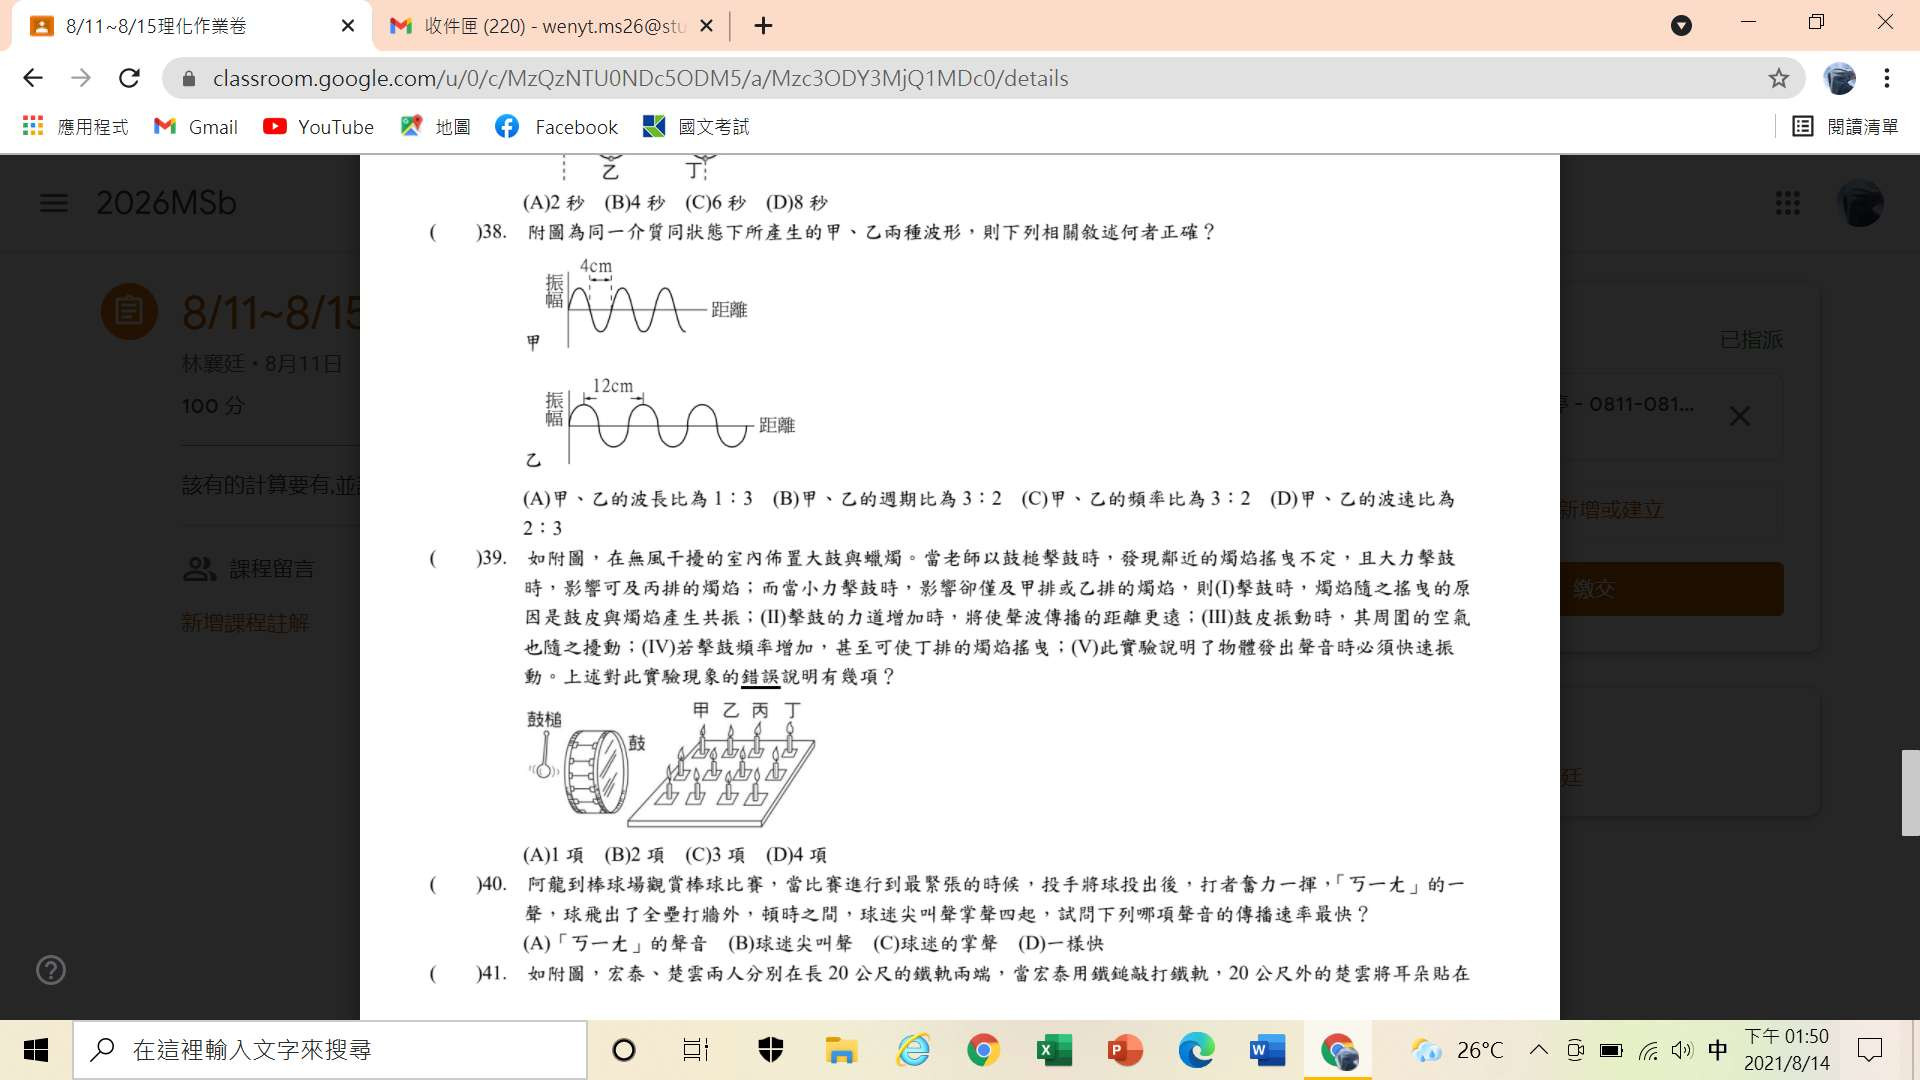The image size is (1920, 1080).
Task: Switch the 中 input method indicator
Action: pos(1718,1050)
